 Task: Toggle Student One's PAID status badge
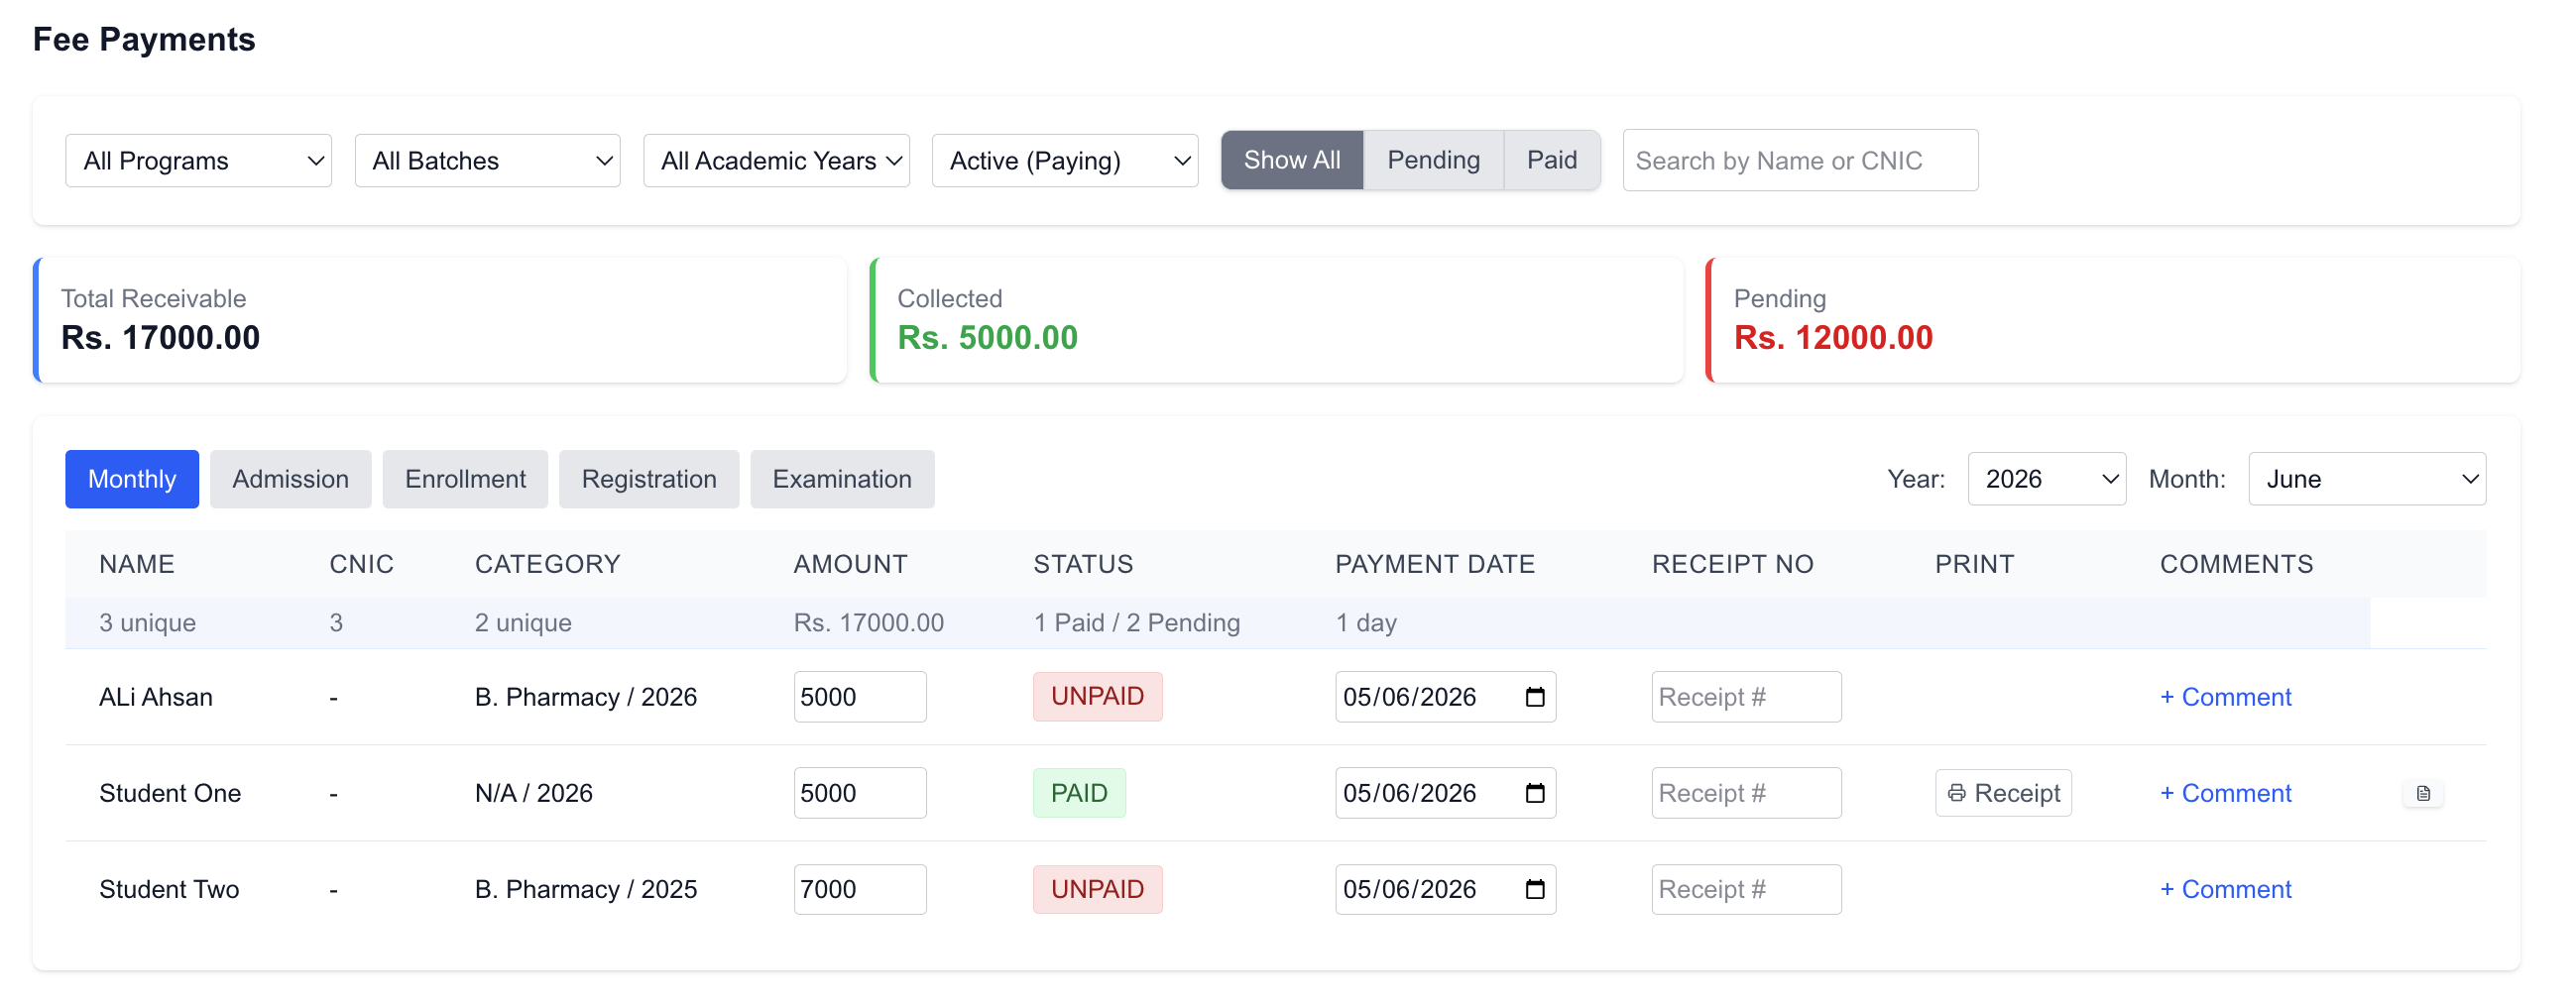1079,793
